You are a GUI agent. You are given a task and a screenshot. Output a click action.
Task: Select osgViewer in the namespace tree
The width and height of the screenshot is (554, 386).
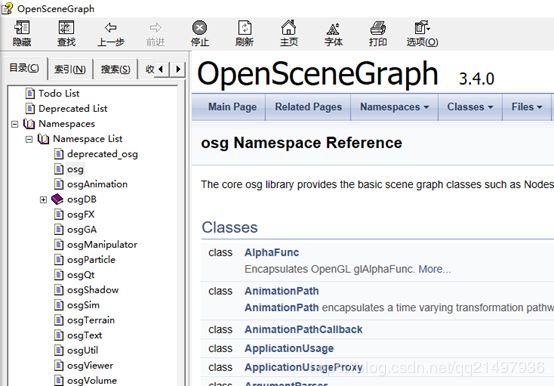(x=90, y=366)
